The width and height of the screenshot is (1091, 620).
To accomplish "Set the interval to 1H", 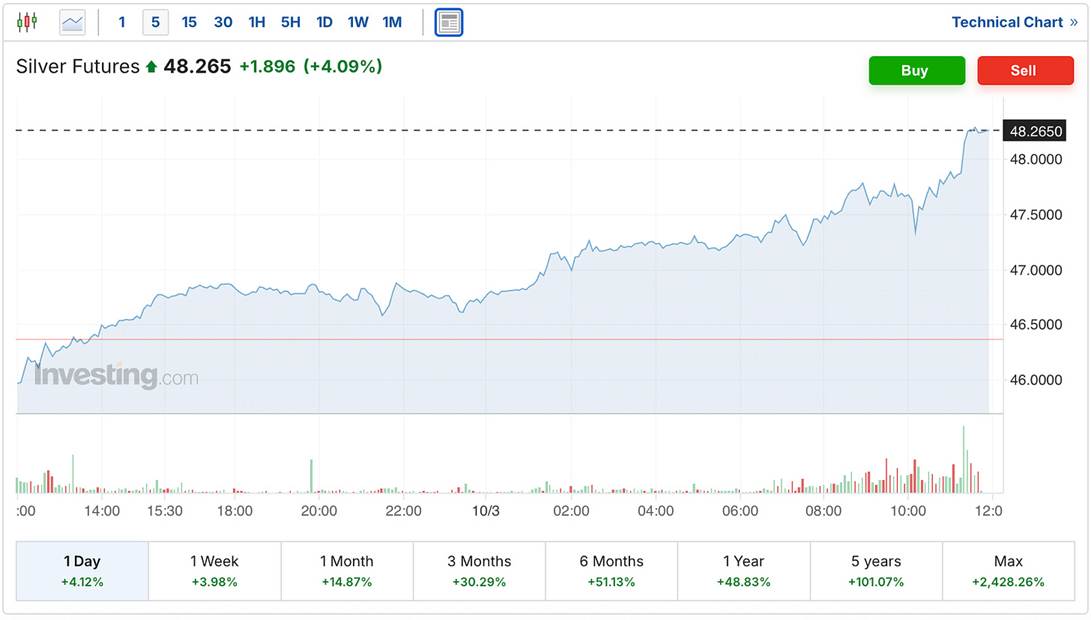I will [x=257, y=22].
